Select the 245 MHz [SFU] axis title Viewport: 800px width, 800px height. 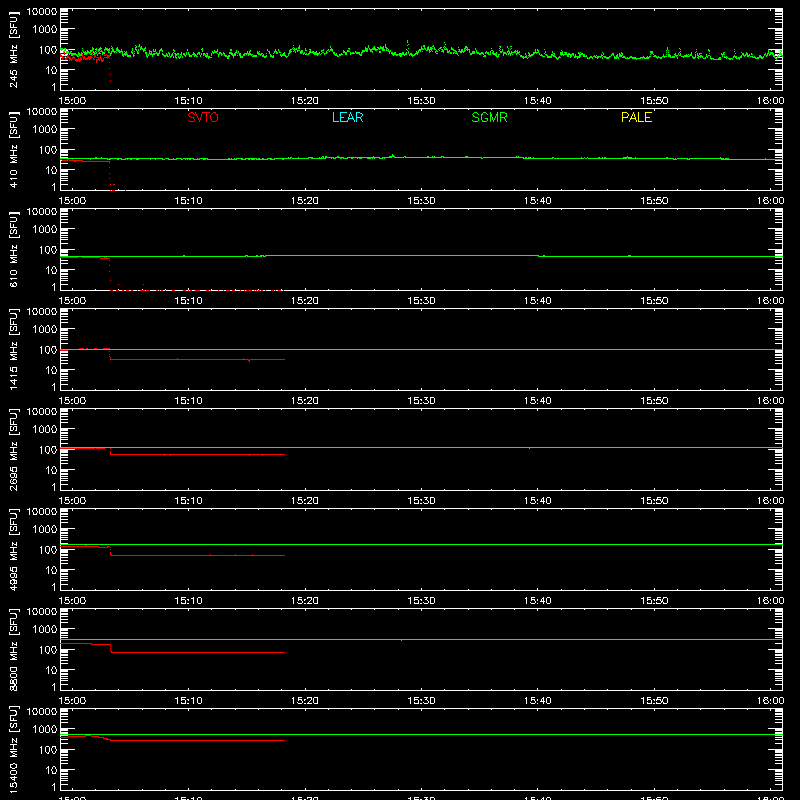pyautogui.click(x=13, y=49)
